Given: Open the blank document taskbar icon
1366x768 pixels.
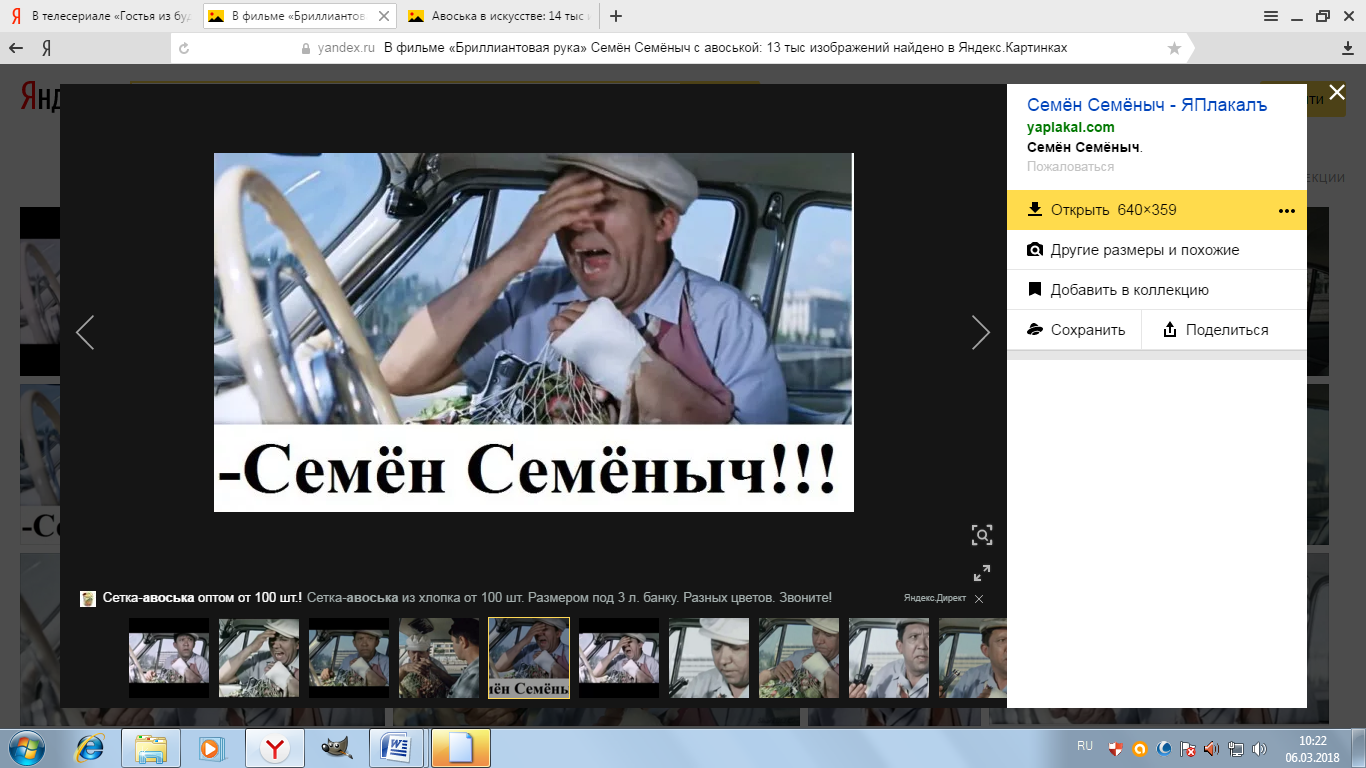Looking at the screenshot, I should pos(461,748).
